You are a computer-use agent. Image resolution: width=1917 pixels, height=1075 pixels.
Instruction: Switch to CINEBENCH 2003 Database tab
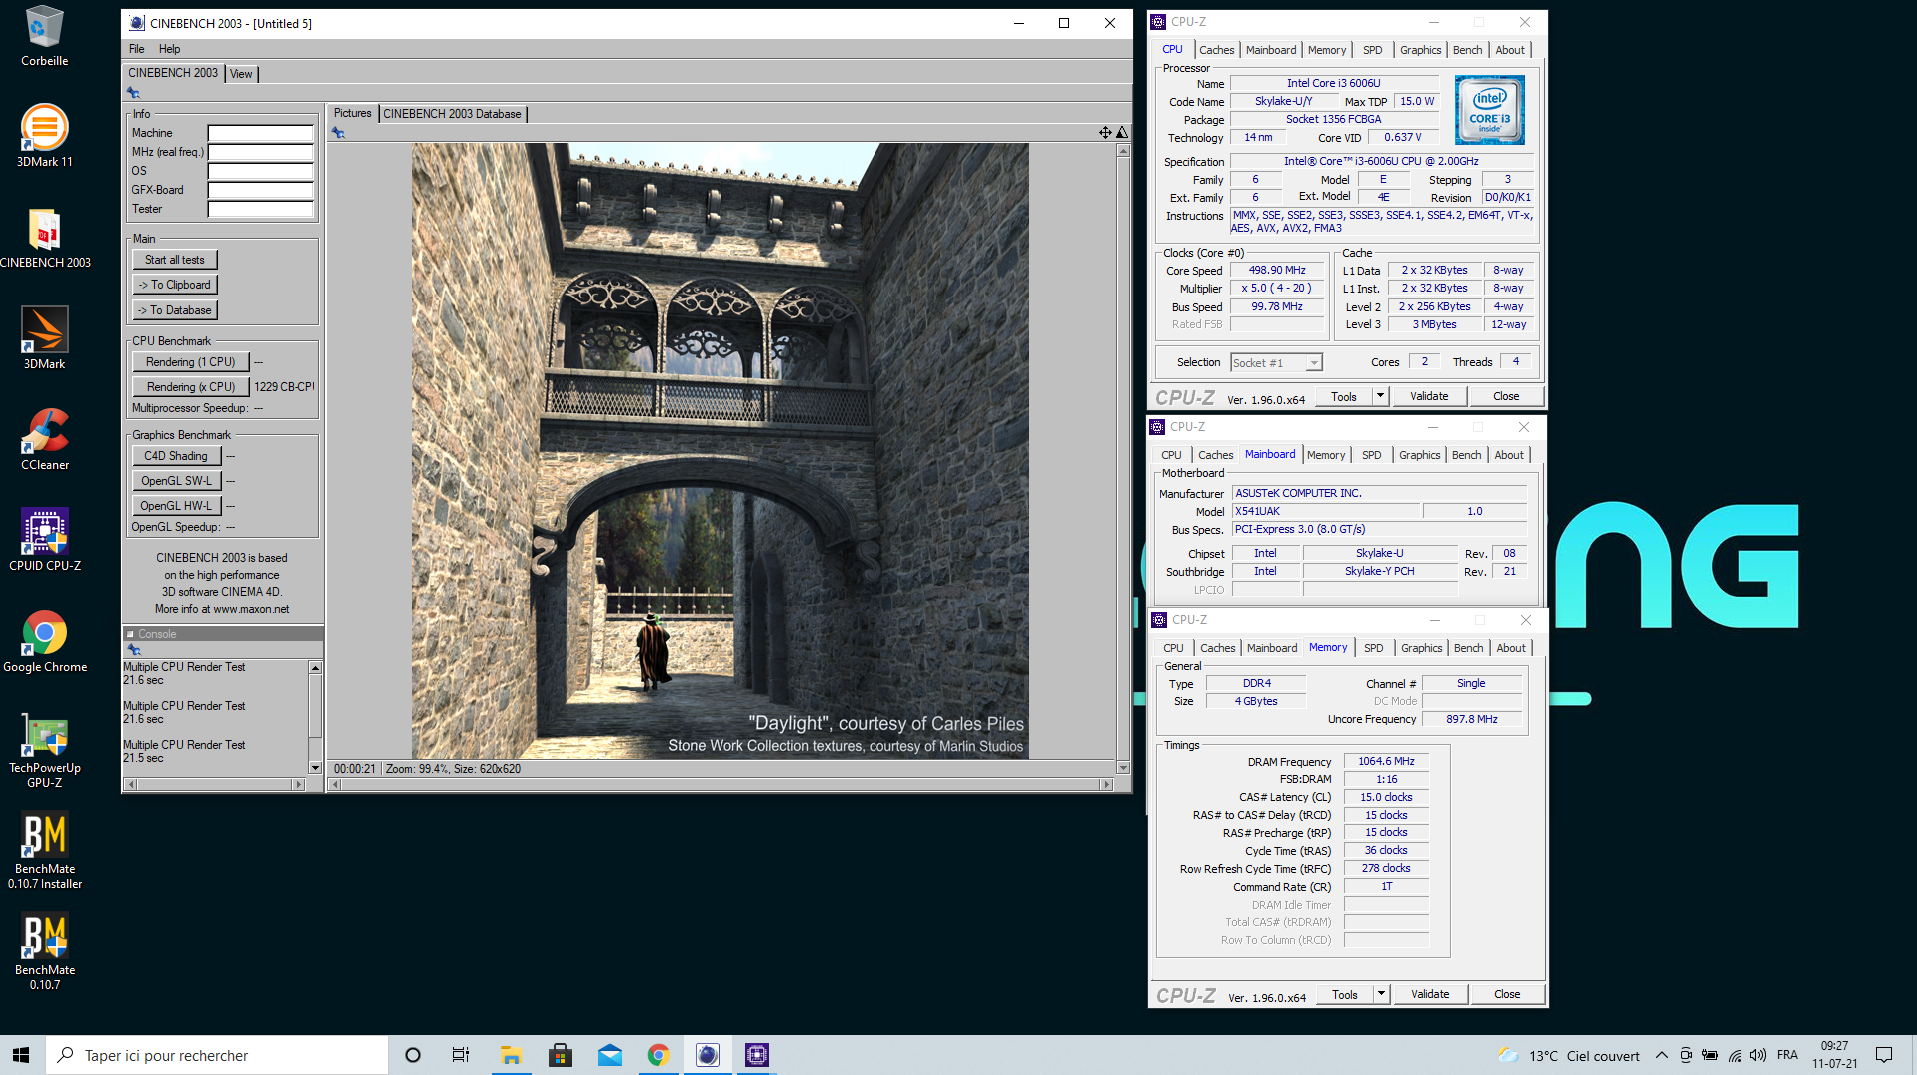pyautogui.click(x=452, y=114)
